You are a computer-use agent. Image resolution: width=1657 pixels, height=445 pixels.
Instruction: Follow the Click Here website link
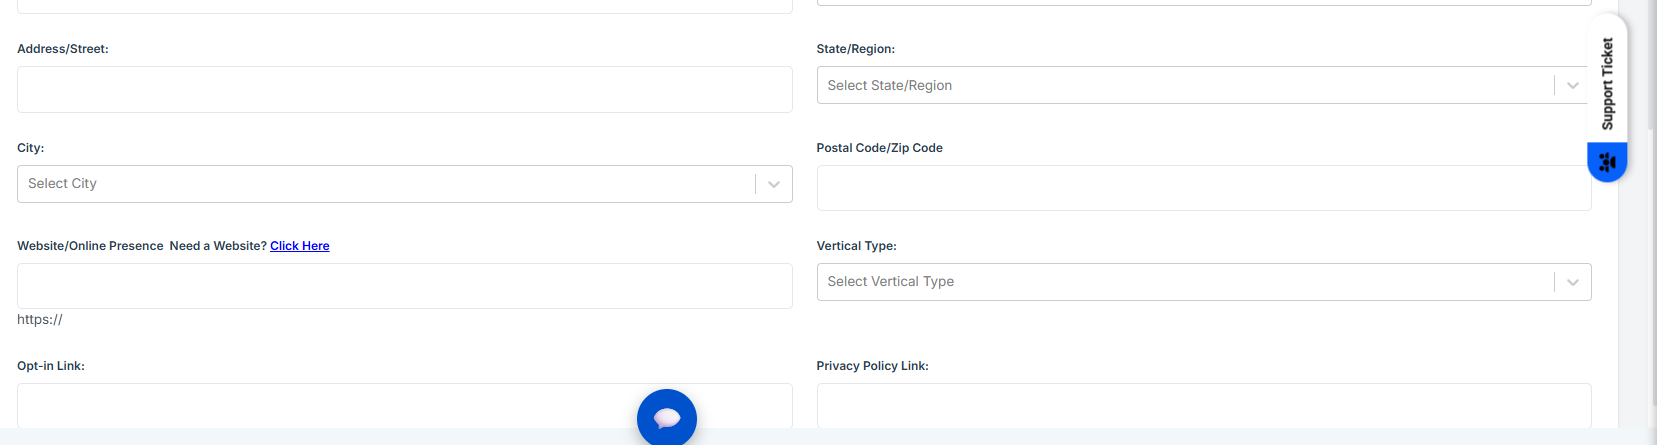pos(299,246)
